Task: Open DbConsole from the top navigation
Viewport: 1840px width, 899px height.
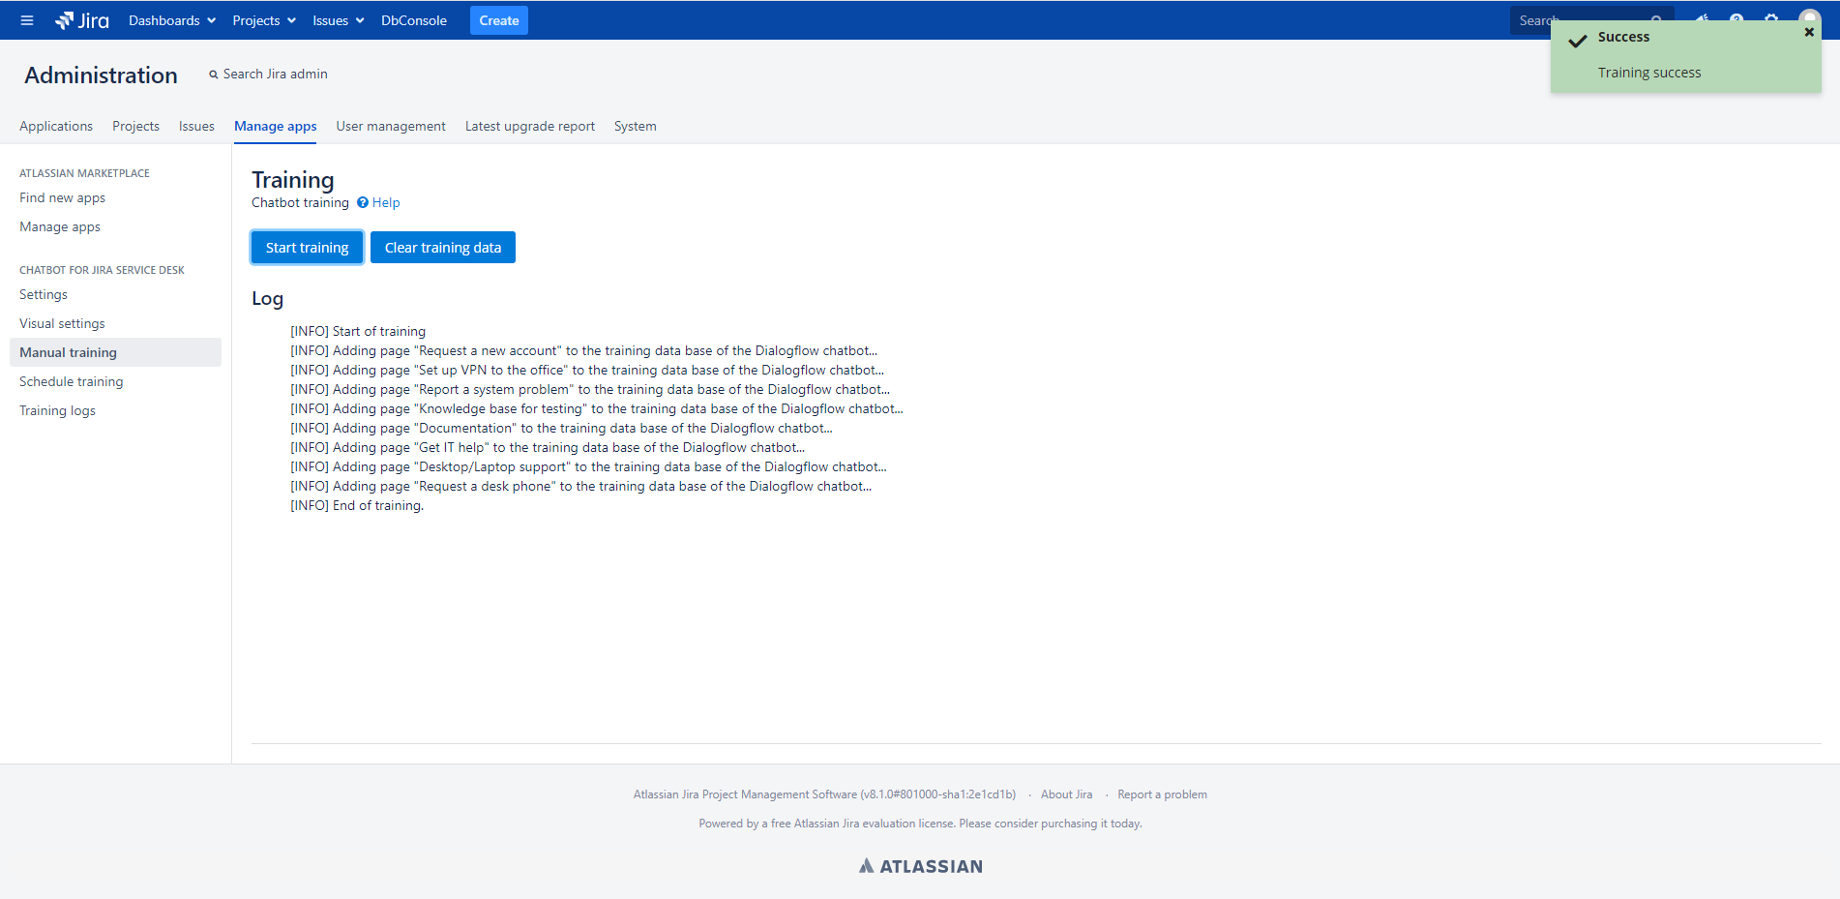Action: click(414, 20)
